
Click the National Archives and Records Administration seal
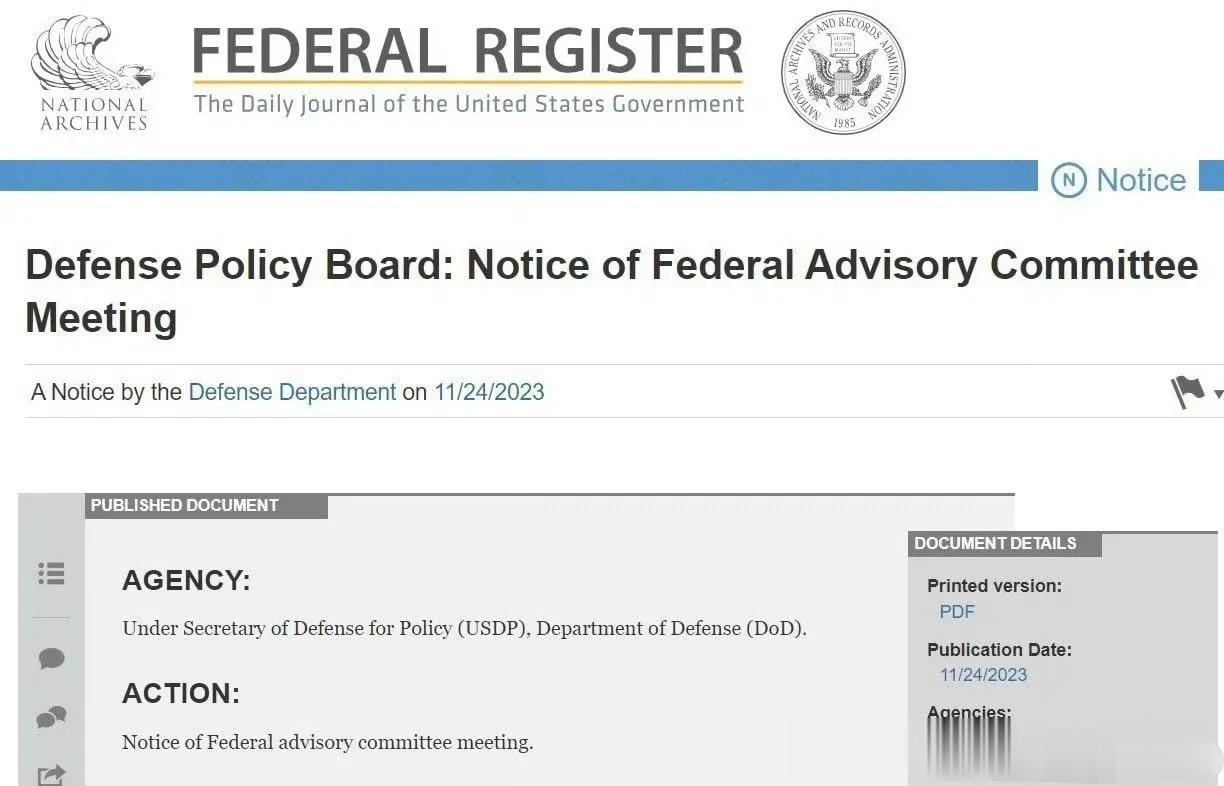click(x=843, y=73)
